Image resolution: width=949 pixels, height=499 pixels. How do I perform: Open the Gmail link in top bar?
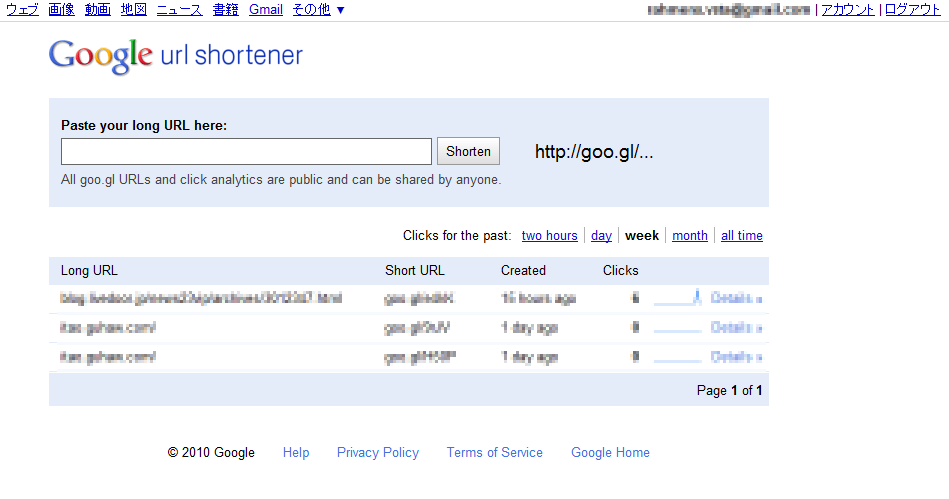click(266, 10)
